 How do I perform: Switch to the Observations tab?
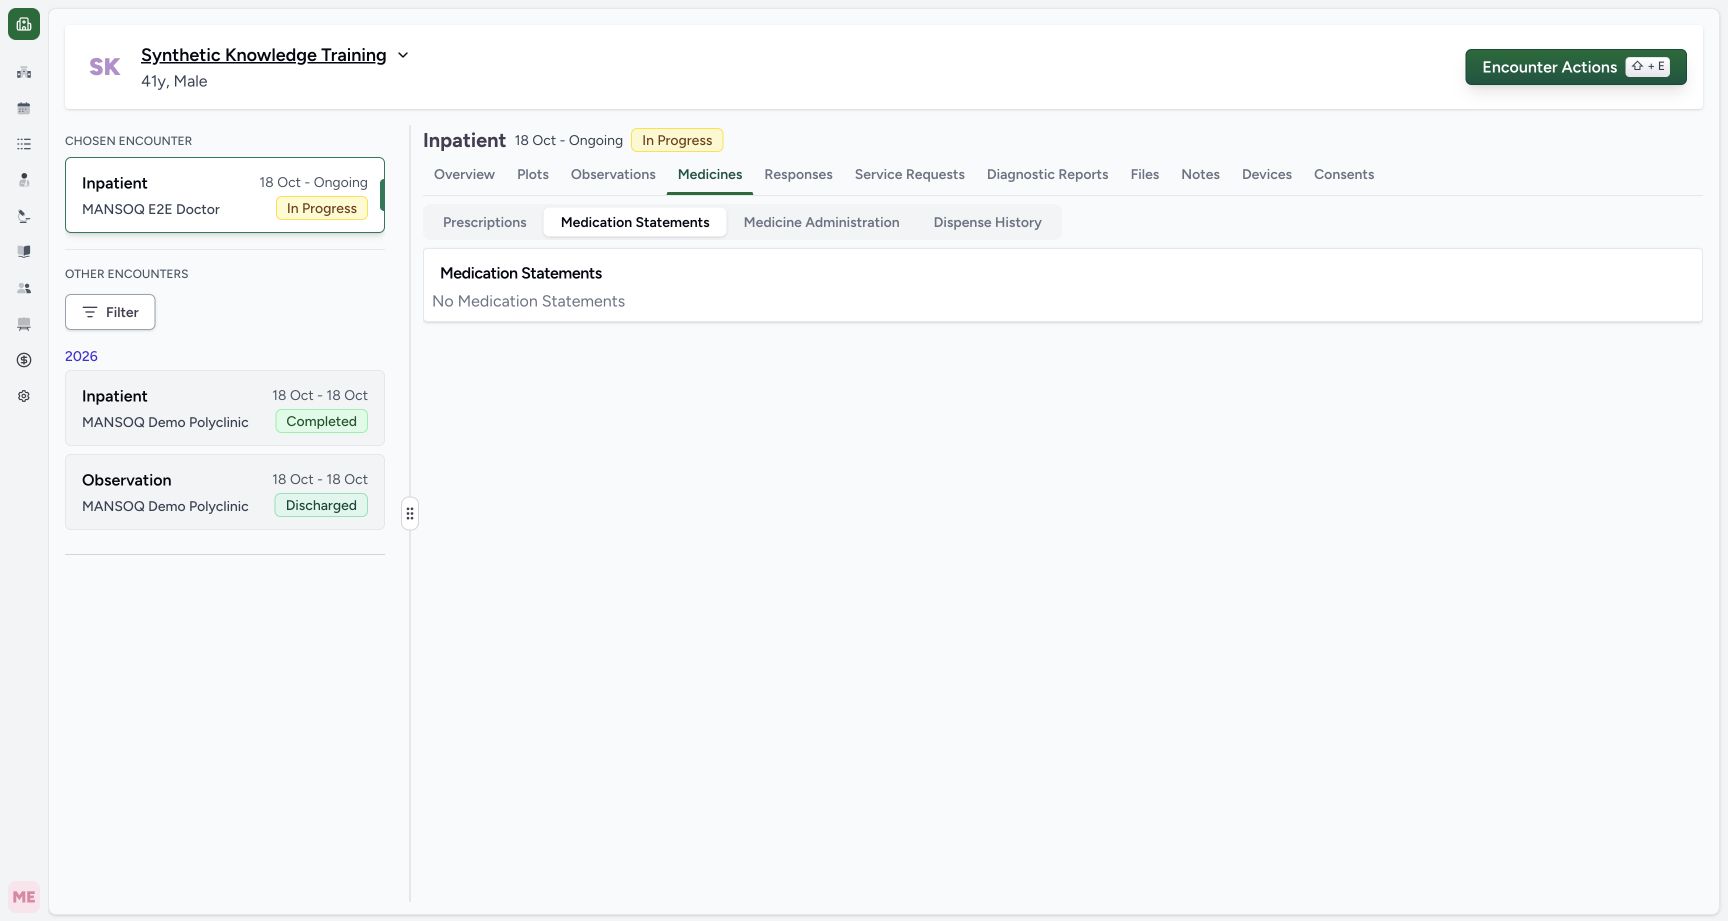pyautogui.click(x=613, y=174)
